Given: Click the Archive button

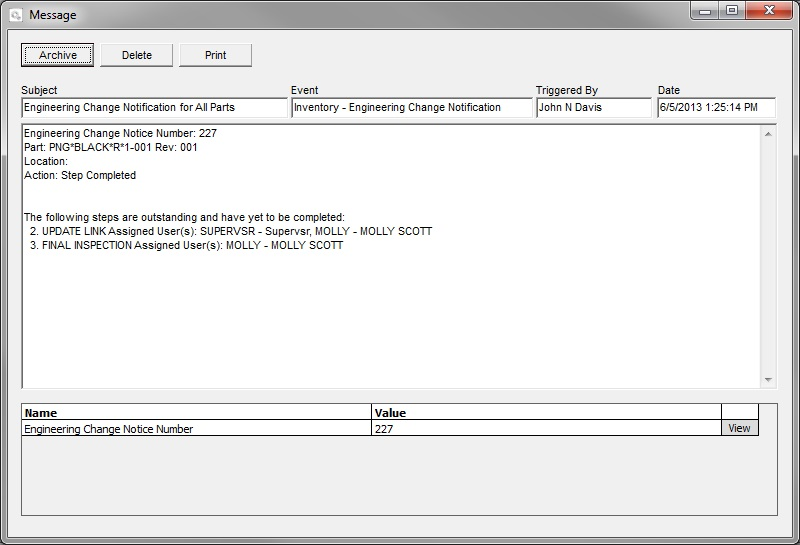Looking at the screenshot, I should click(x=57, y=55).
